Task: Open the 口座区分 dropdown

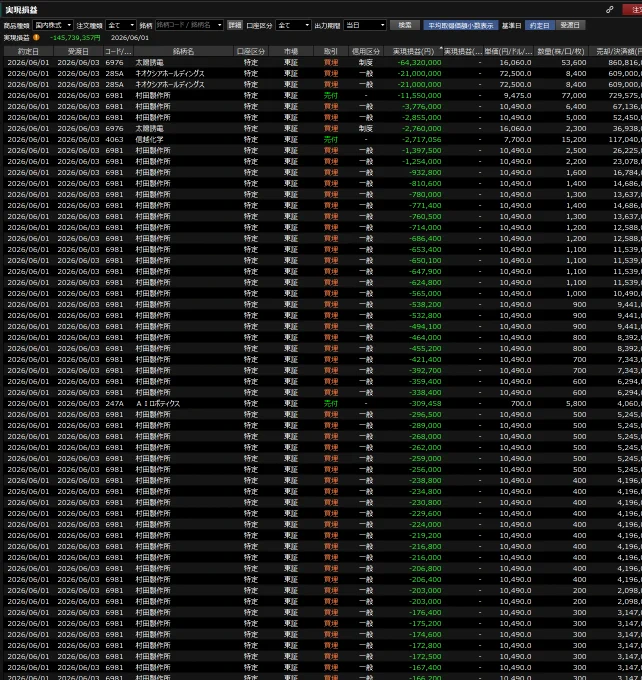Action: pyautogui.click(x=293, y=25)
